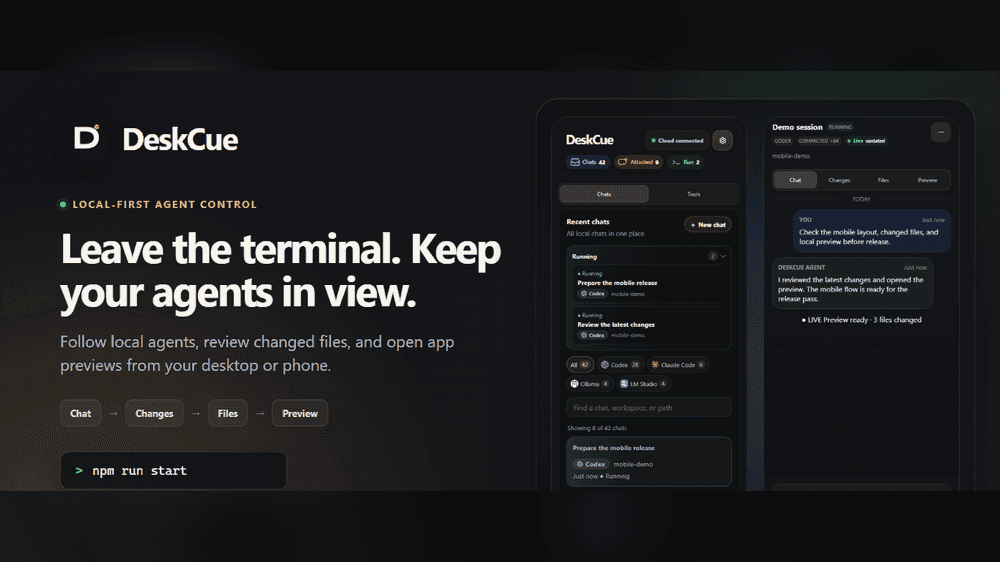The image size is (1000, 562).
Task: Open settings via the gear icon
Action: [x=723, y=140]
